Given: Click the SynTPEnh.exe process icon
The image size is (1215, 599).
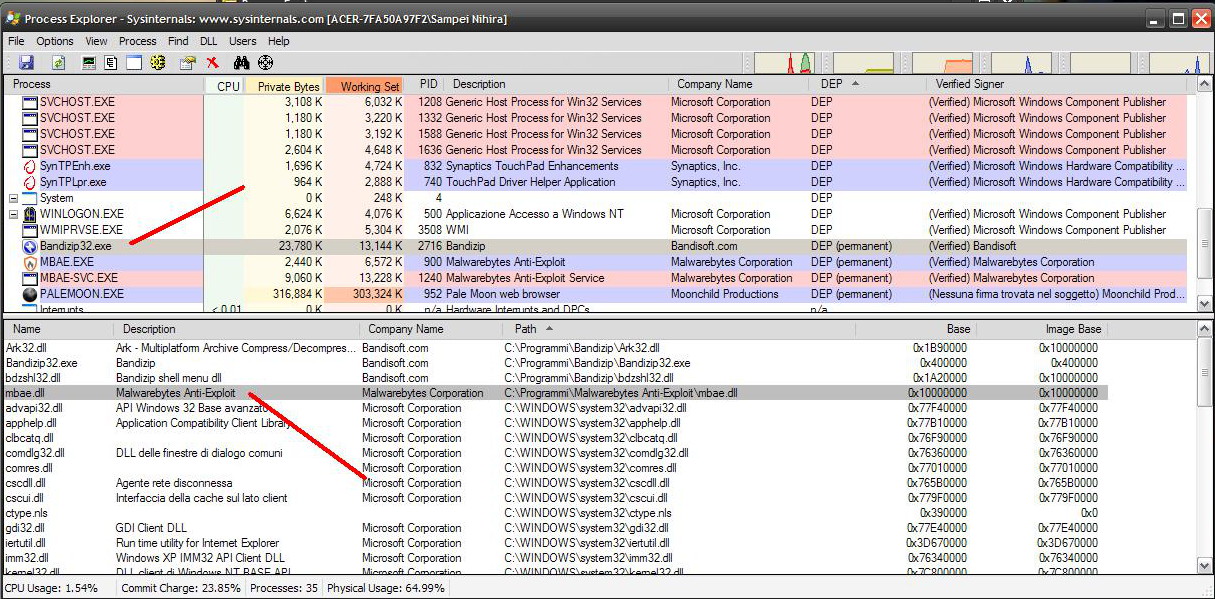Looking at the screenshot, I should point(30,166).
